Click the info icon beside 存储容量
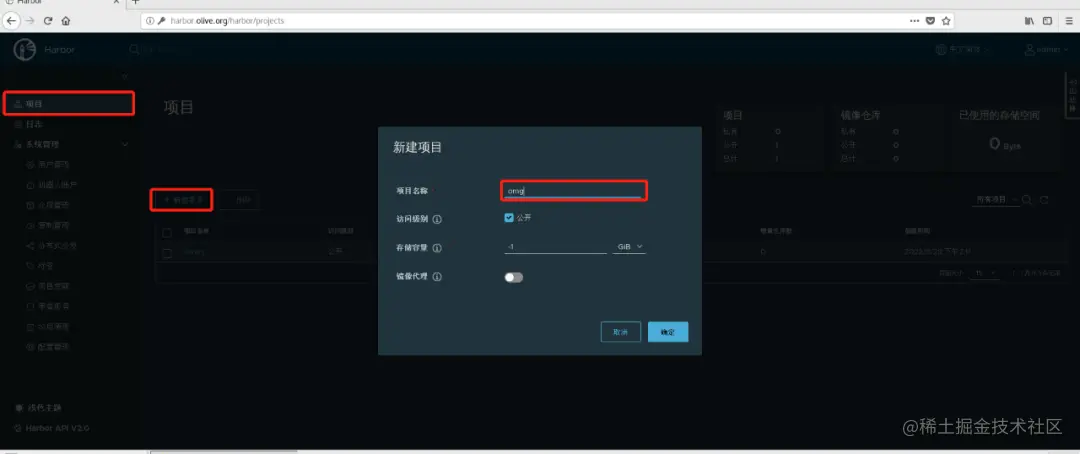The image size is (1080, 454). pos(437,248)
